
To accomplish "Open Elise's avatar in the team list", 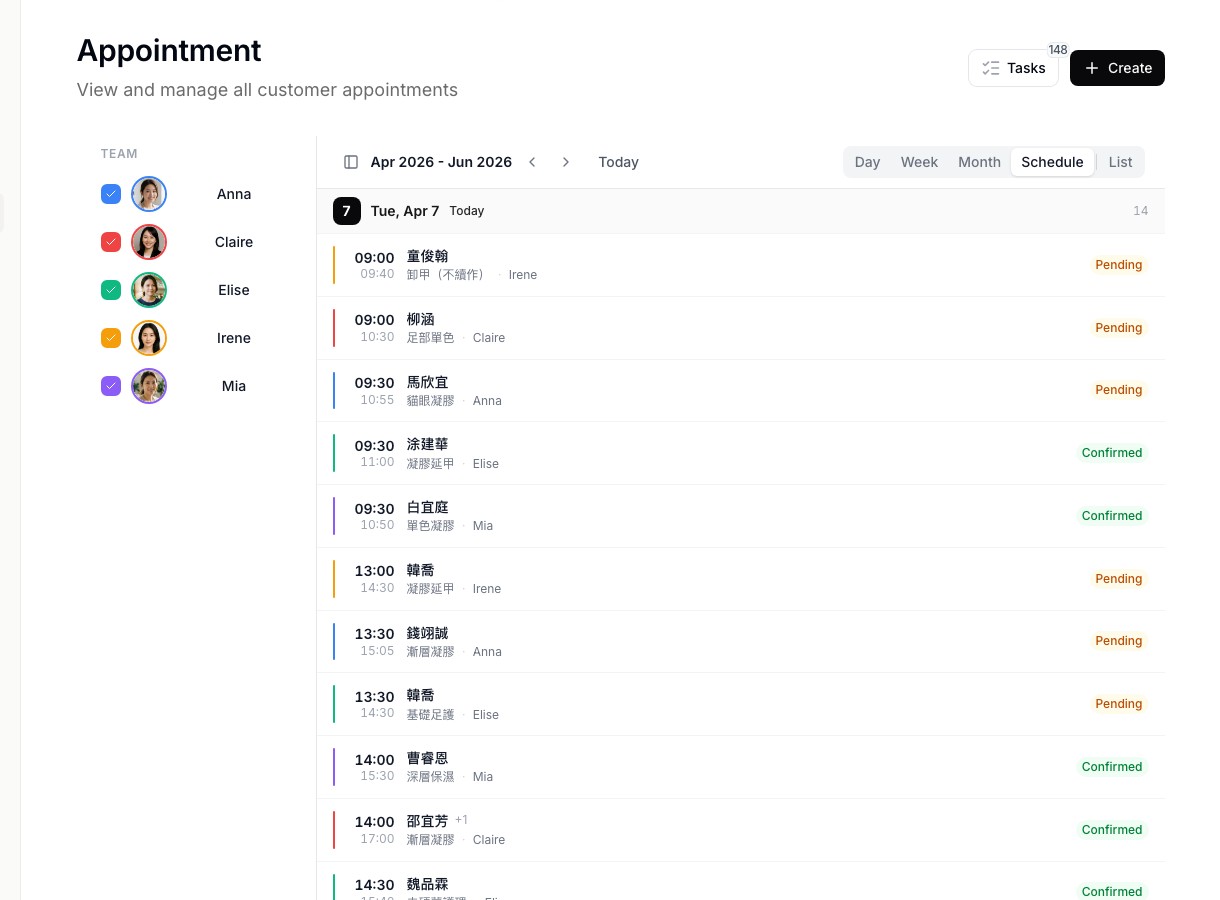I will pyautogui.click(x=148, y=290).
